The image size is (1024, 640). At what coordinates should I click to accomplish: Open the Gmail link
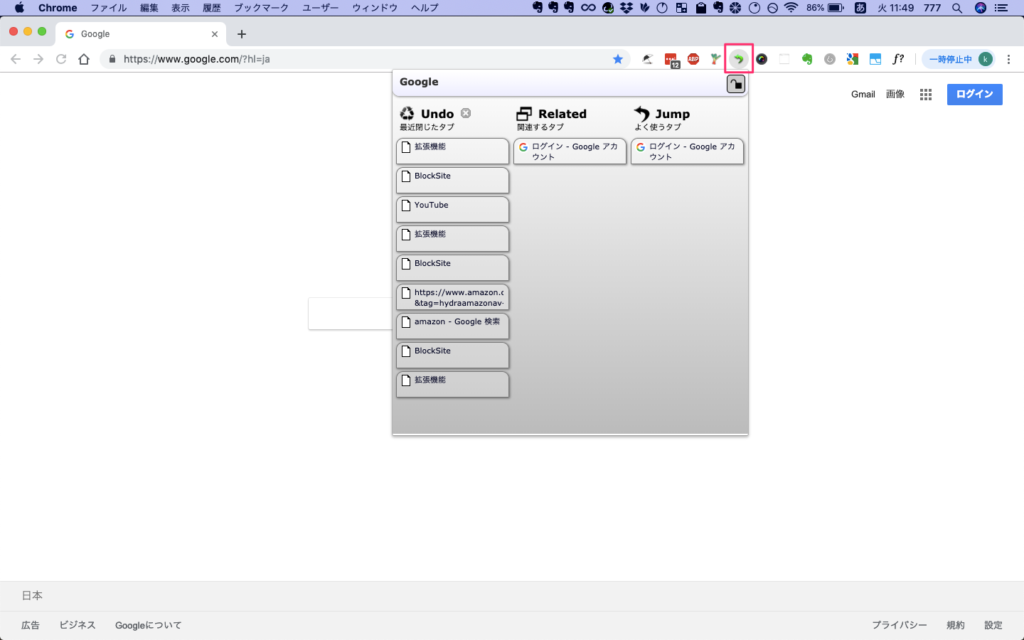pos(862,95)
